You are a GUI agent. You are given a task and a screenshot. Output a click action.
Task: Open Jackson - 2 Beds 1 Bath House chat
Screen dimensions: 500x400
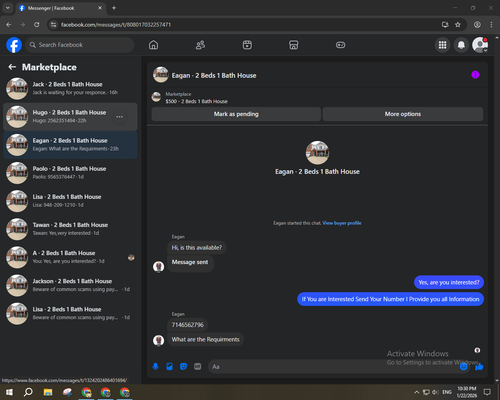(x=70, y=285)
